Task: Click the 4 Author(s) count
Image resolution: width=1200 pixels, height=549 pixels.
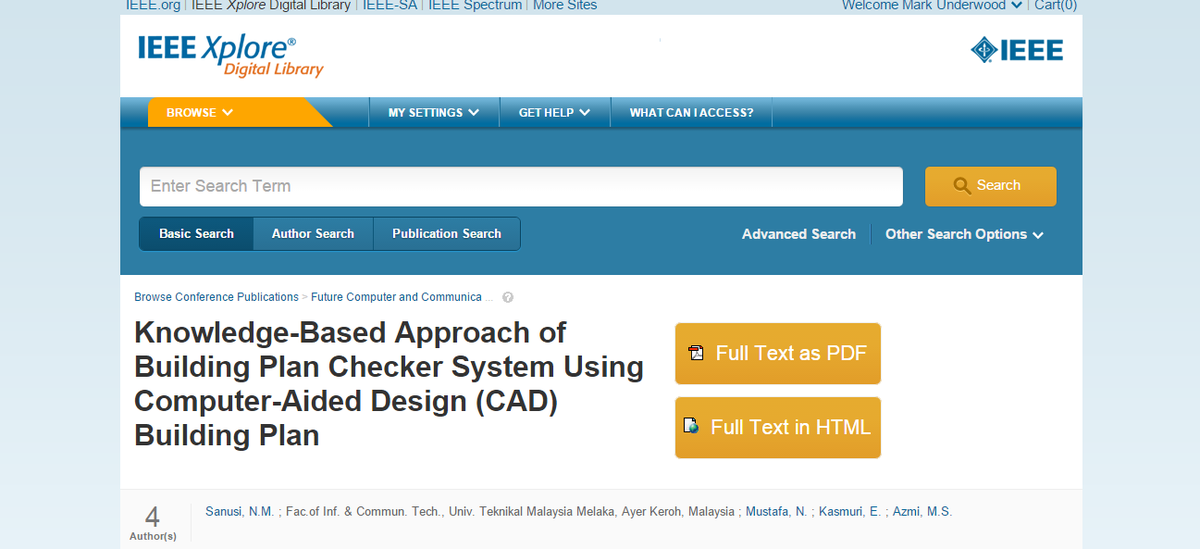Action: 153,523
